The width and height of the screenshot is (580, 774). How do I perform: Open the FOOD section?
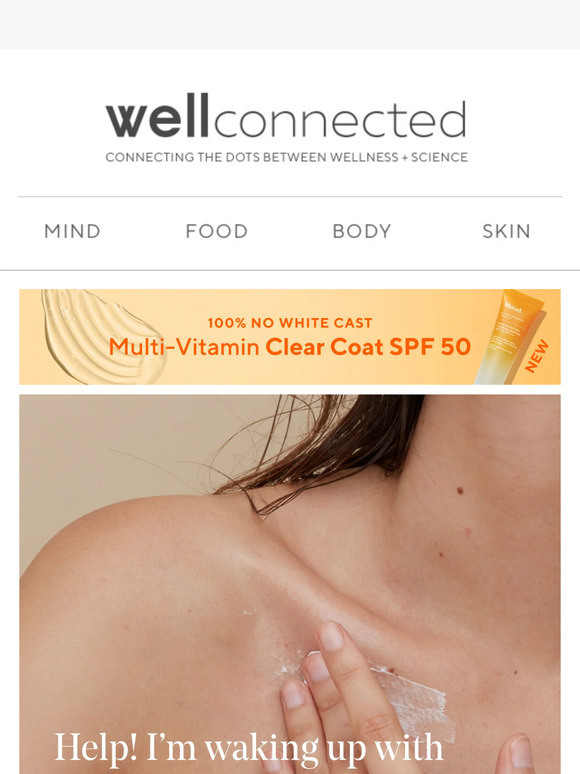click(x=216, y=231)
